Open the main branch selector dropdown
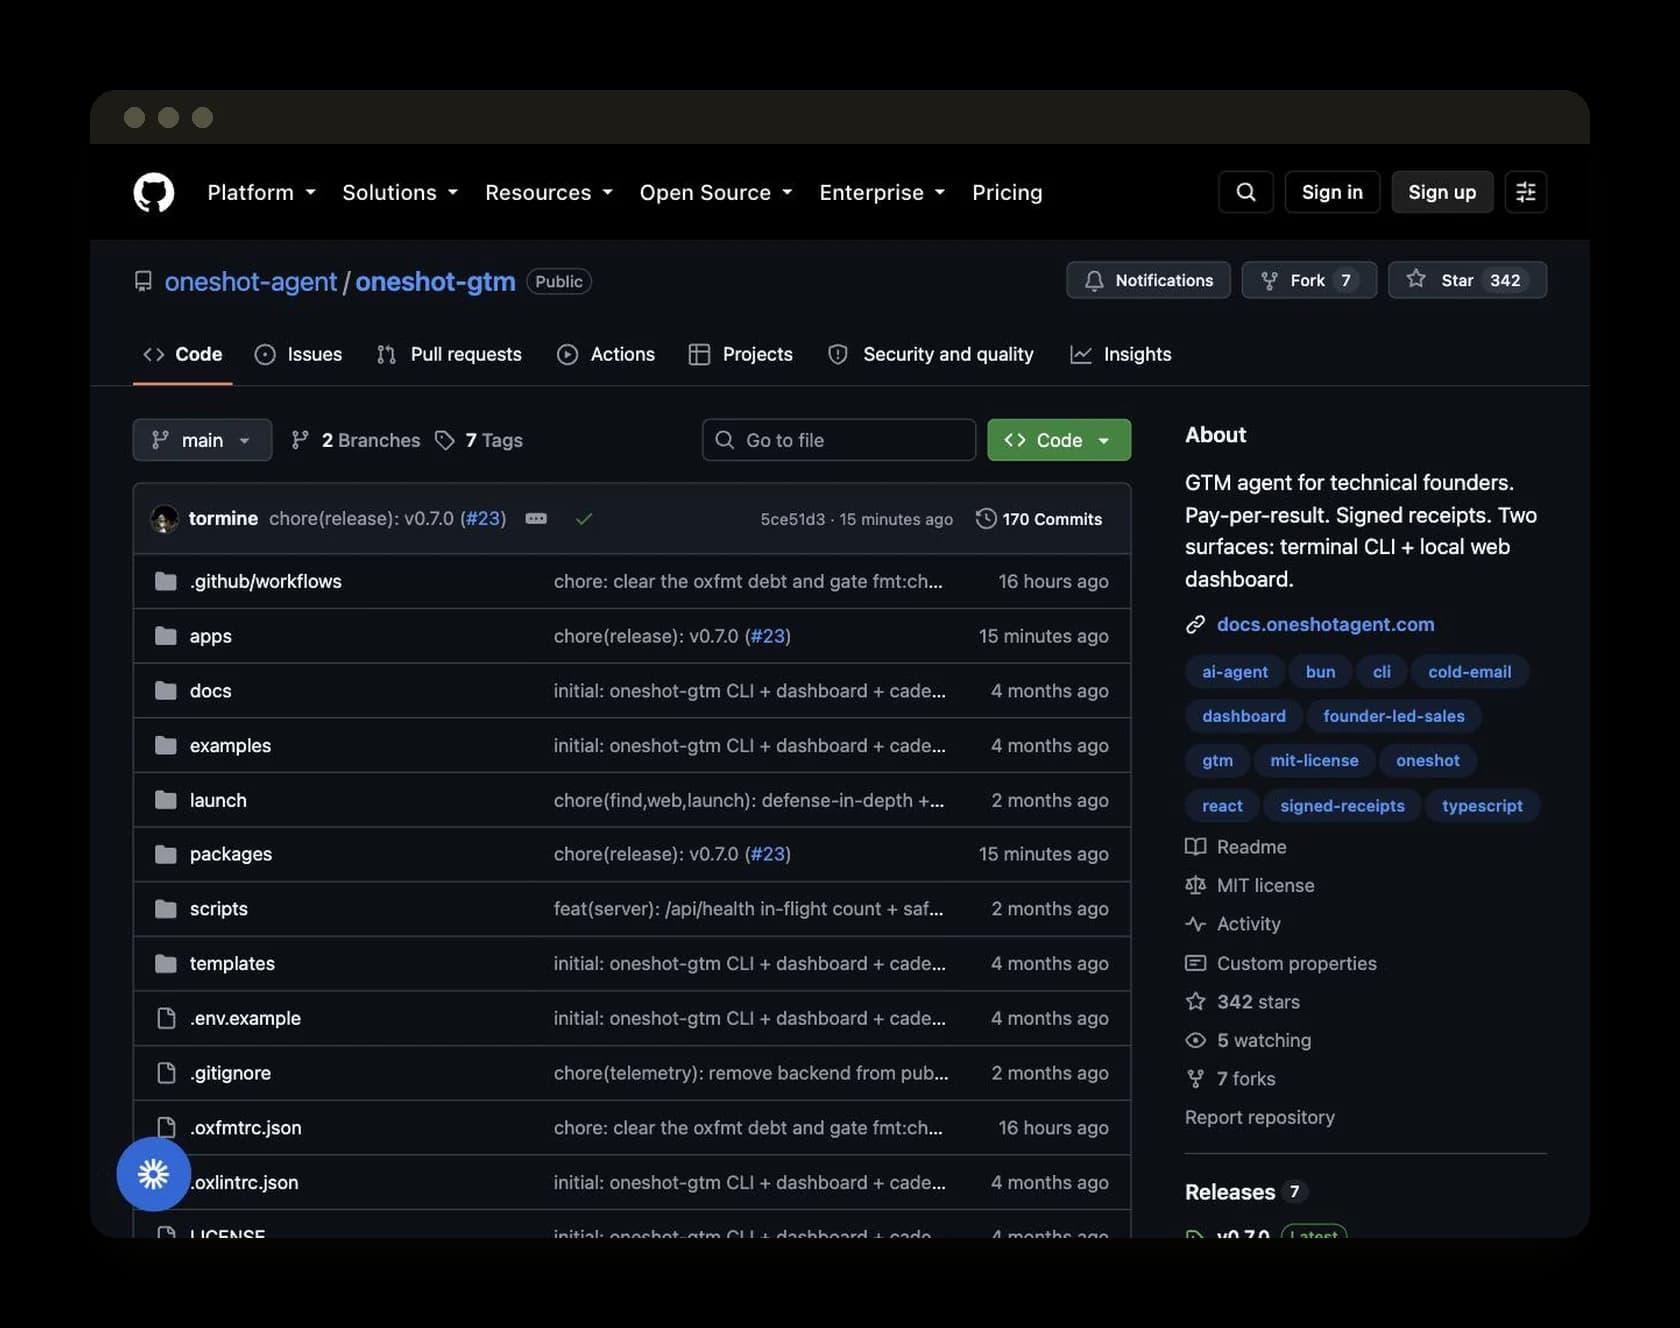This screenshot has height=1328, width=1680. click(202, 440)
